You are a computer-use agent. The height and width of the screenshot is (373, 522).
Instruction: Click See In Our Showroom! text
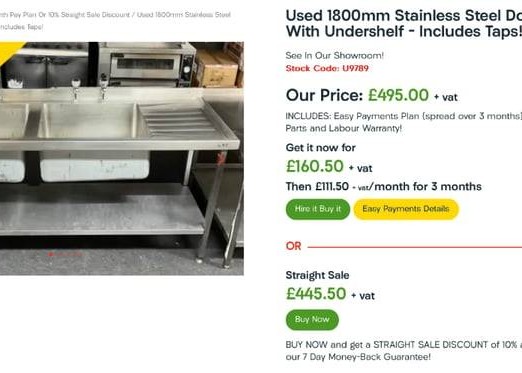click(334, 55)
